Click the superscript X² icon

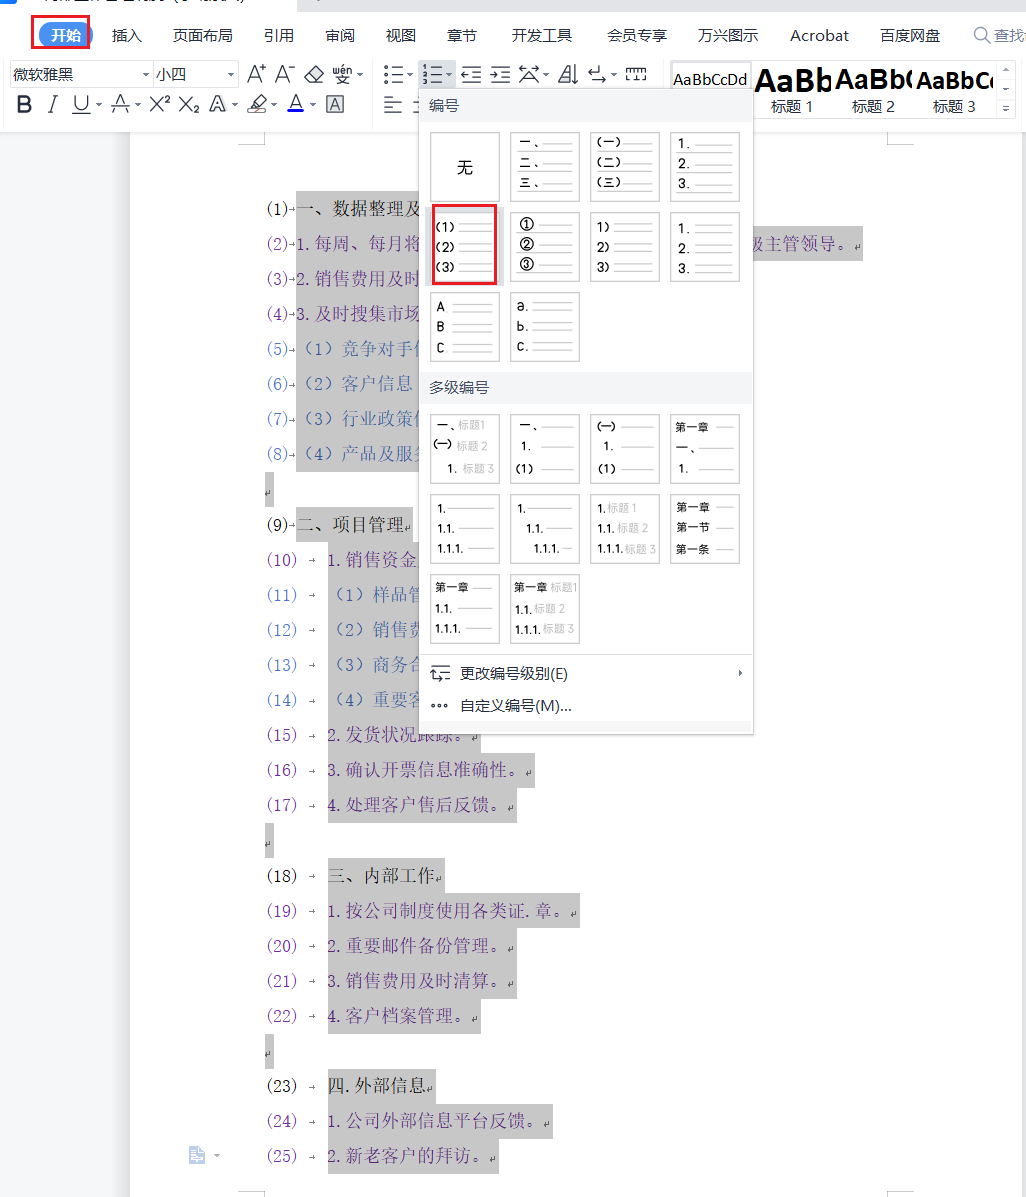click(160, 105)
